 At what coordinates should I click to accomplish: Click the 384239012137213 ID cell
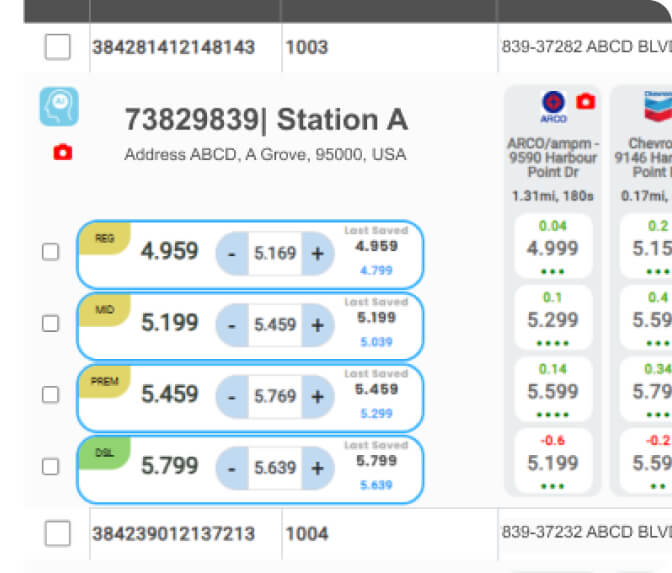pyautogui.click(x=174, y=534)
